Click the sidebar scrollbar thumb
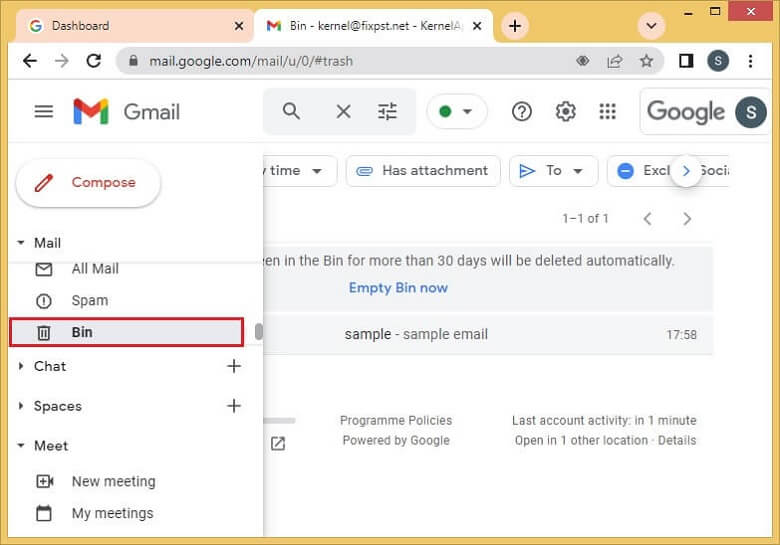The width and height of the screenshot is (780, 545). click(x=258, y=332)
